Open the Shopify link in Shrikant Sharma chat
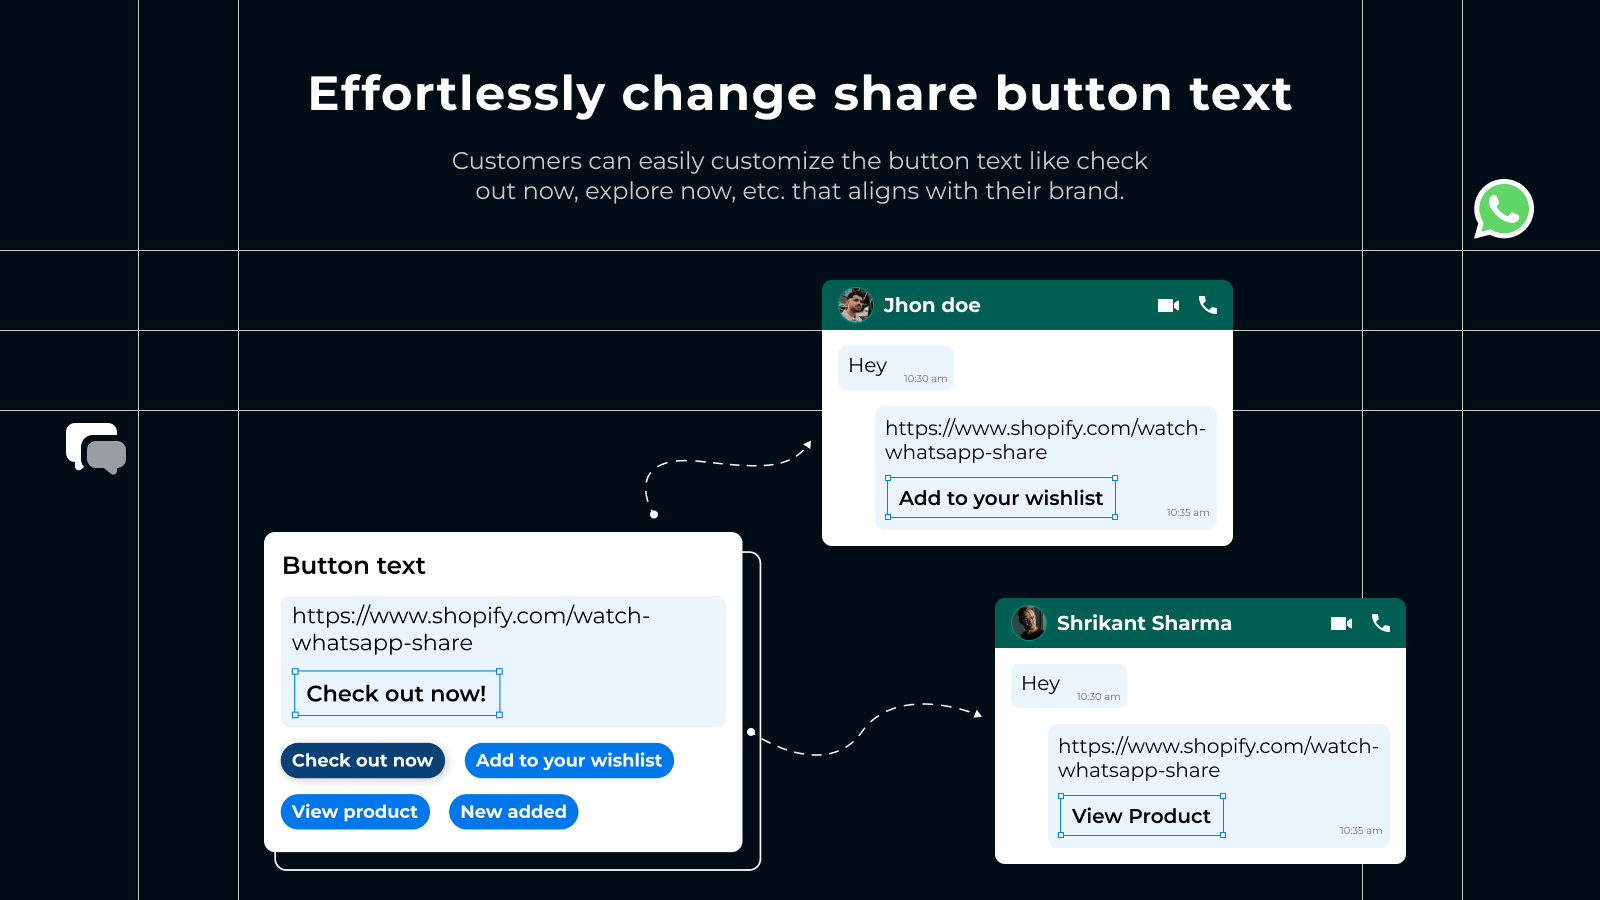 tap(1218, 758)
